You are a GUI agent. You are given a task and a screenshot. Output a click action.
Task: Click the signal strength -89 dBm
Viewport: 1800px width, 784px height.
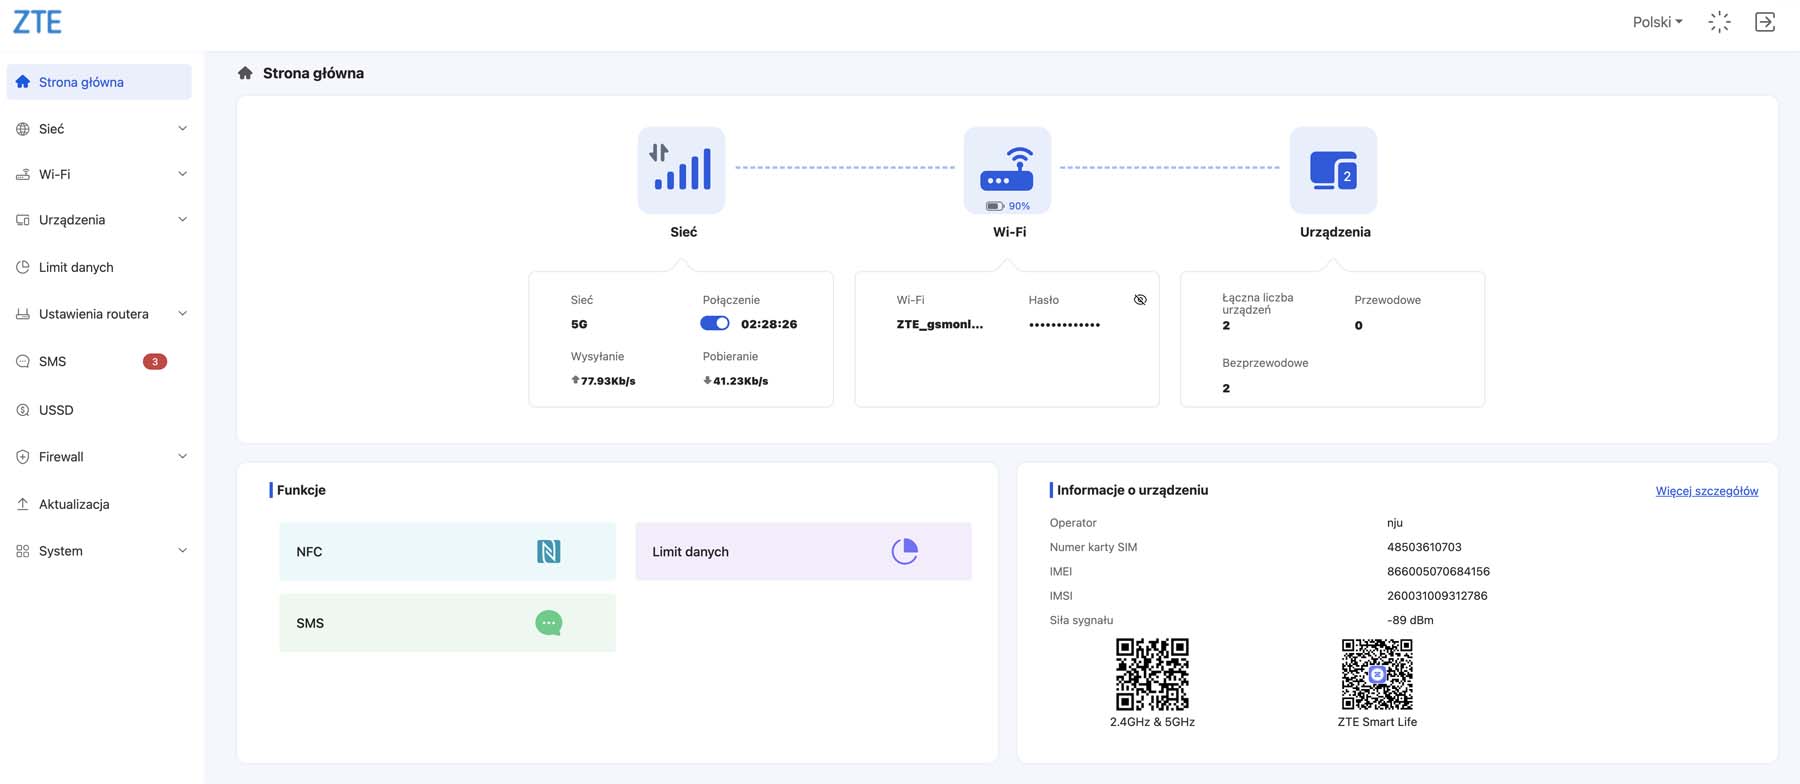click(1410, 620)
